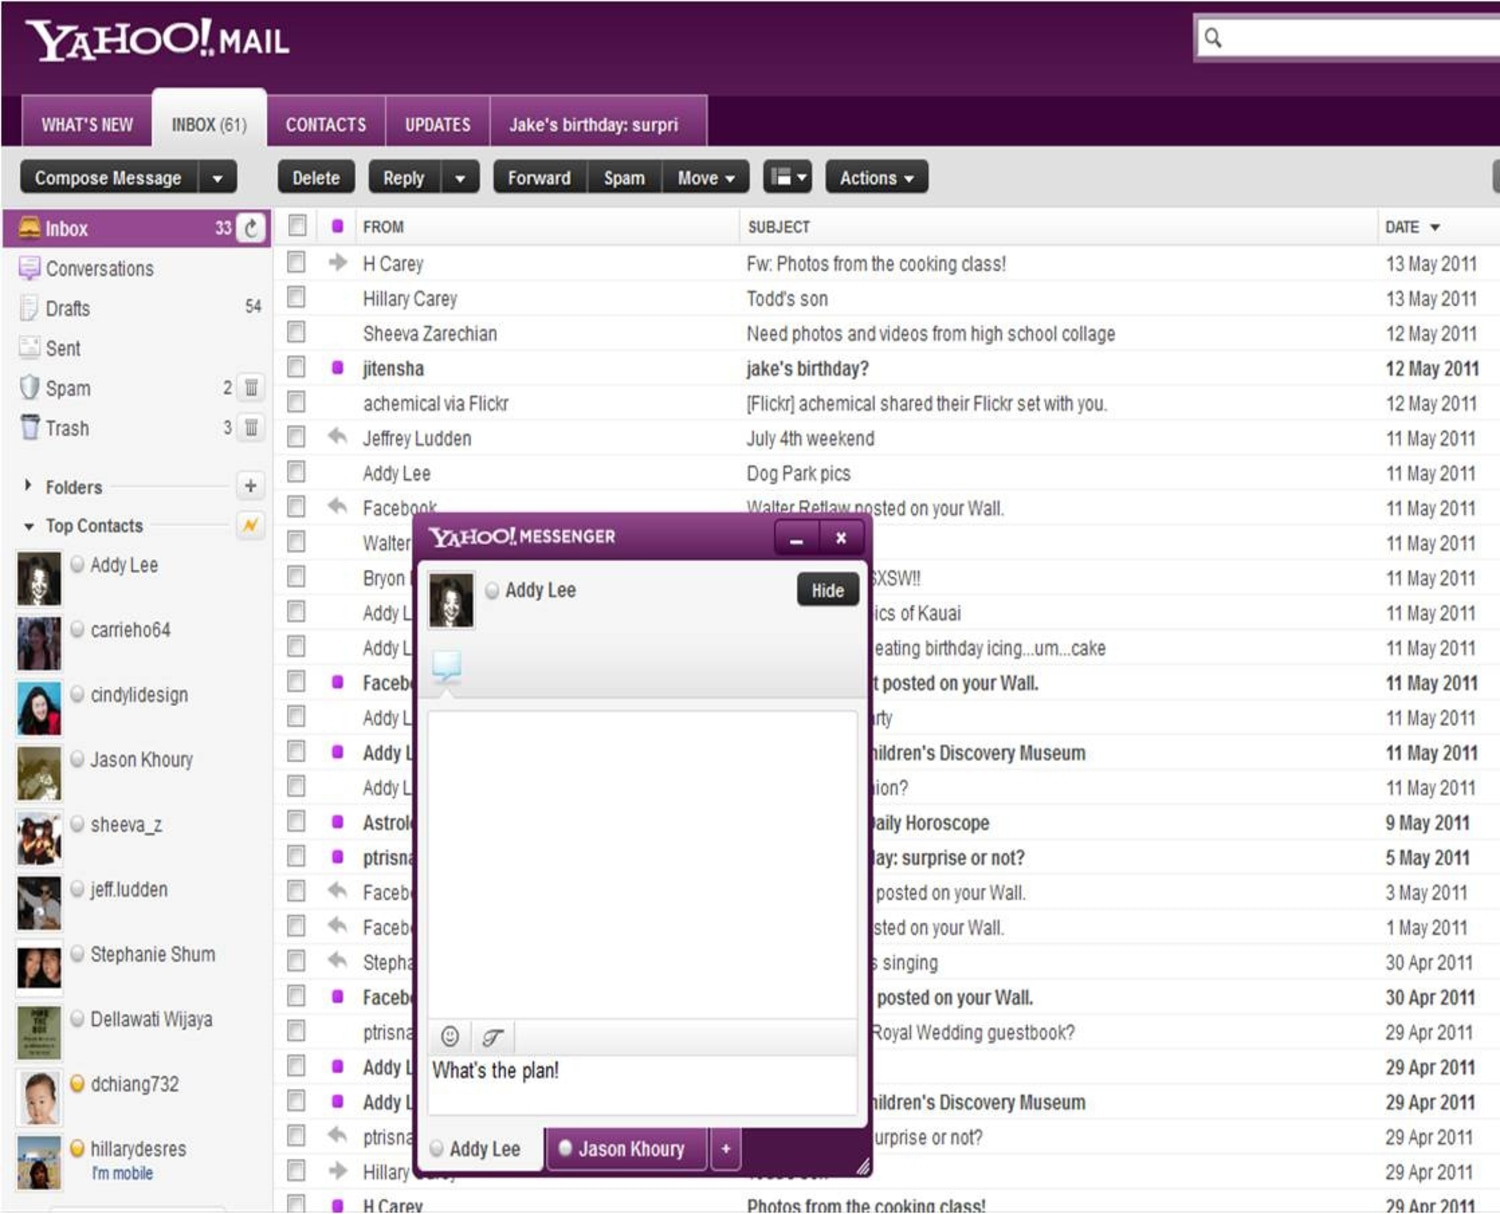The height and width of the screenshot is (1214, 1500).
Task: Click the search magnifier icon
Action: 1213,38
